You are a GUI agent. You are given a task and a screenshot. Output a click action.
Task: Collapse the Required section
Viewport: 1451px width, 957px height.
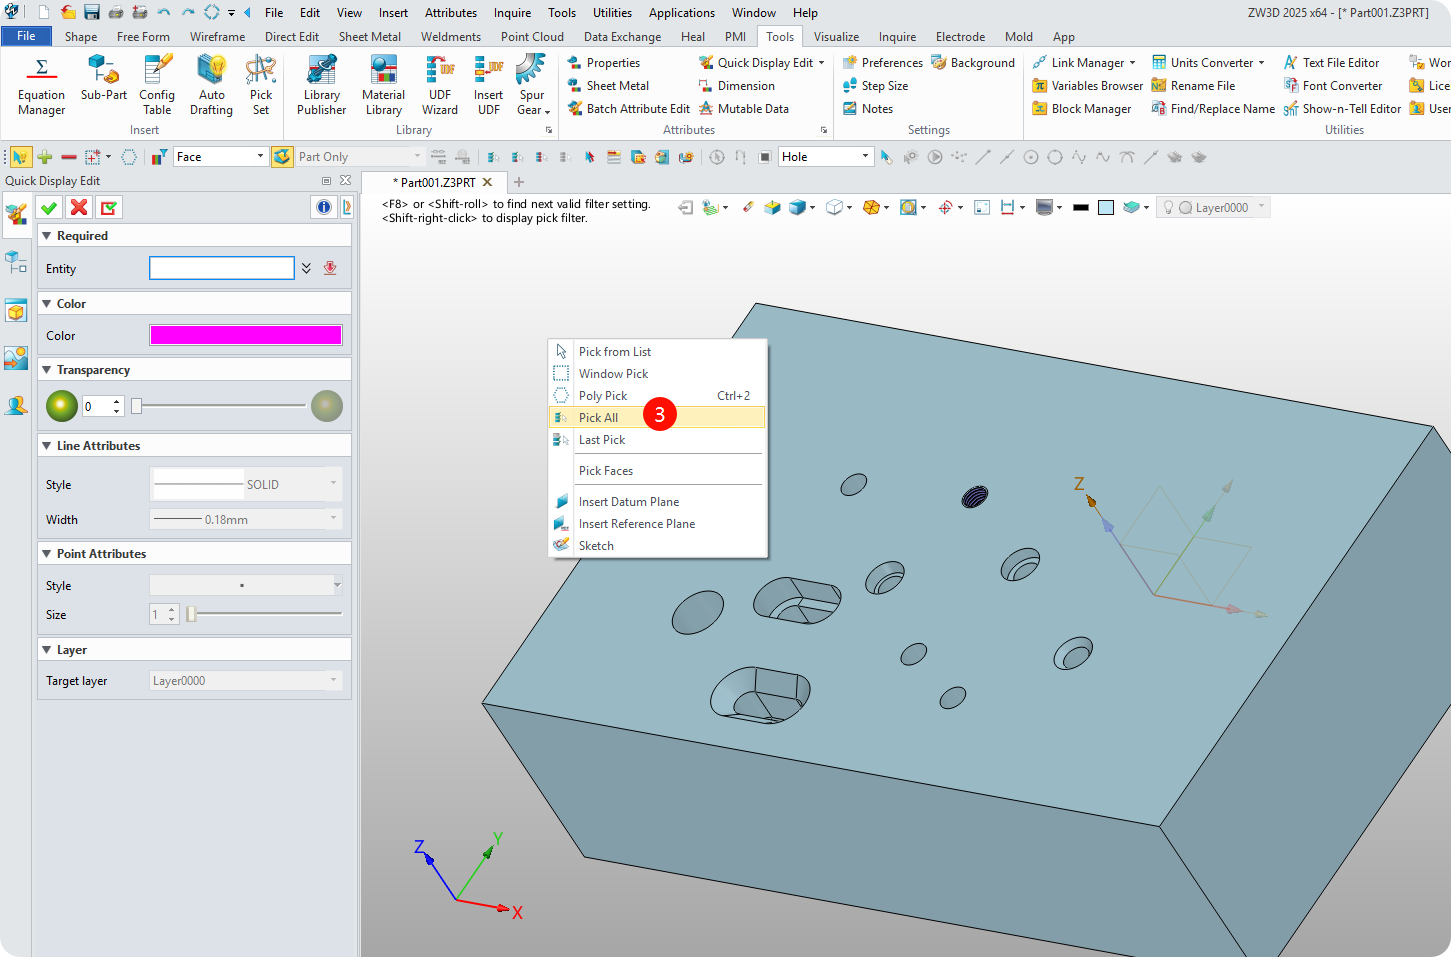click(x=47, y=236)
